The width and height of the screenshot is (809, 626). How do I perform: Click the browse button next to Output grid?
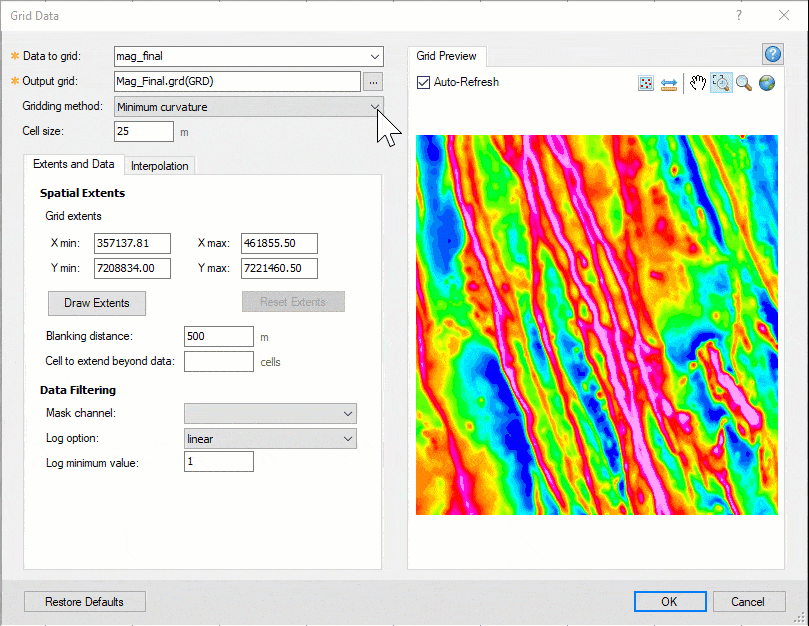pos(373,82)
